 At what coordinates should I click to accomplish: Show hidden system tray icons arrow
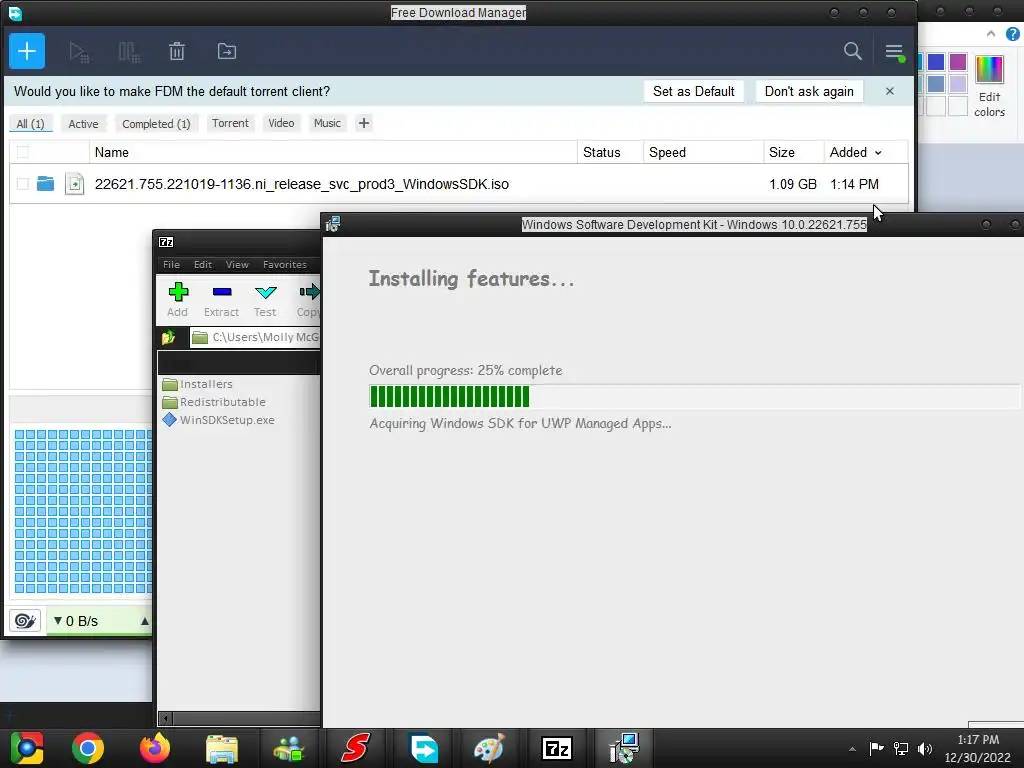(852, 749)
